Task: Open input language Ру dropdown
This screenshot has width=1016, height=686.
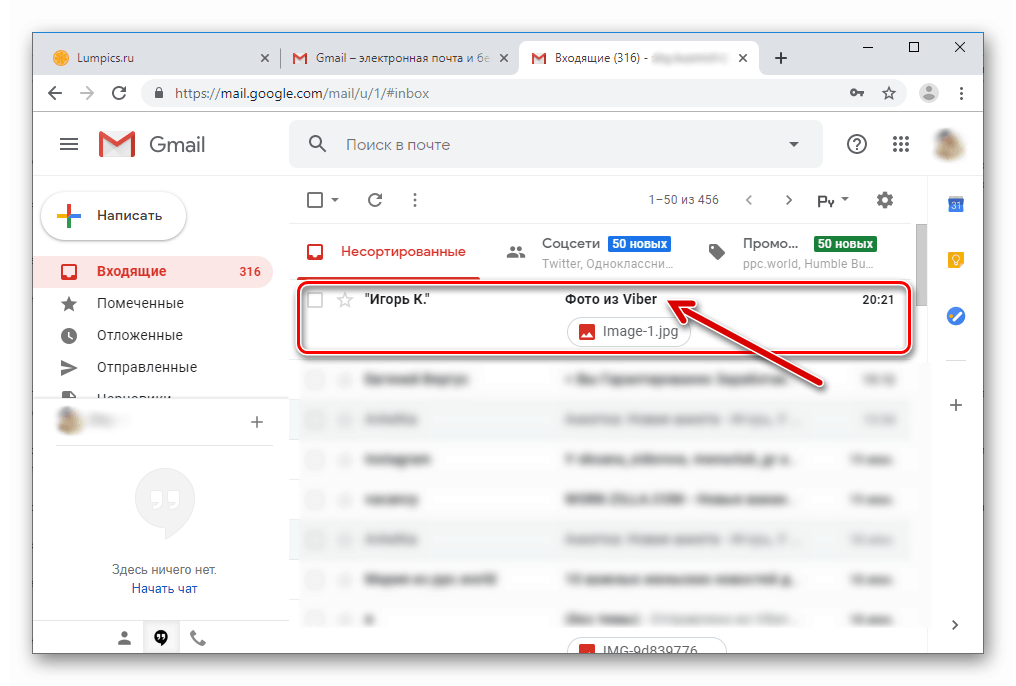Action: point(833,200)
